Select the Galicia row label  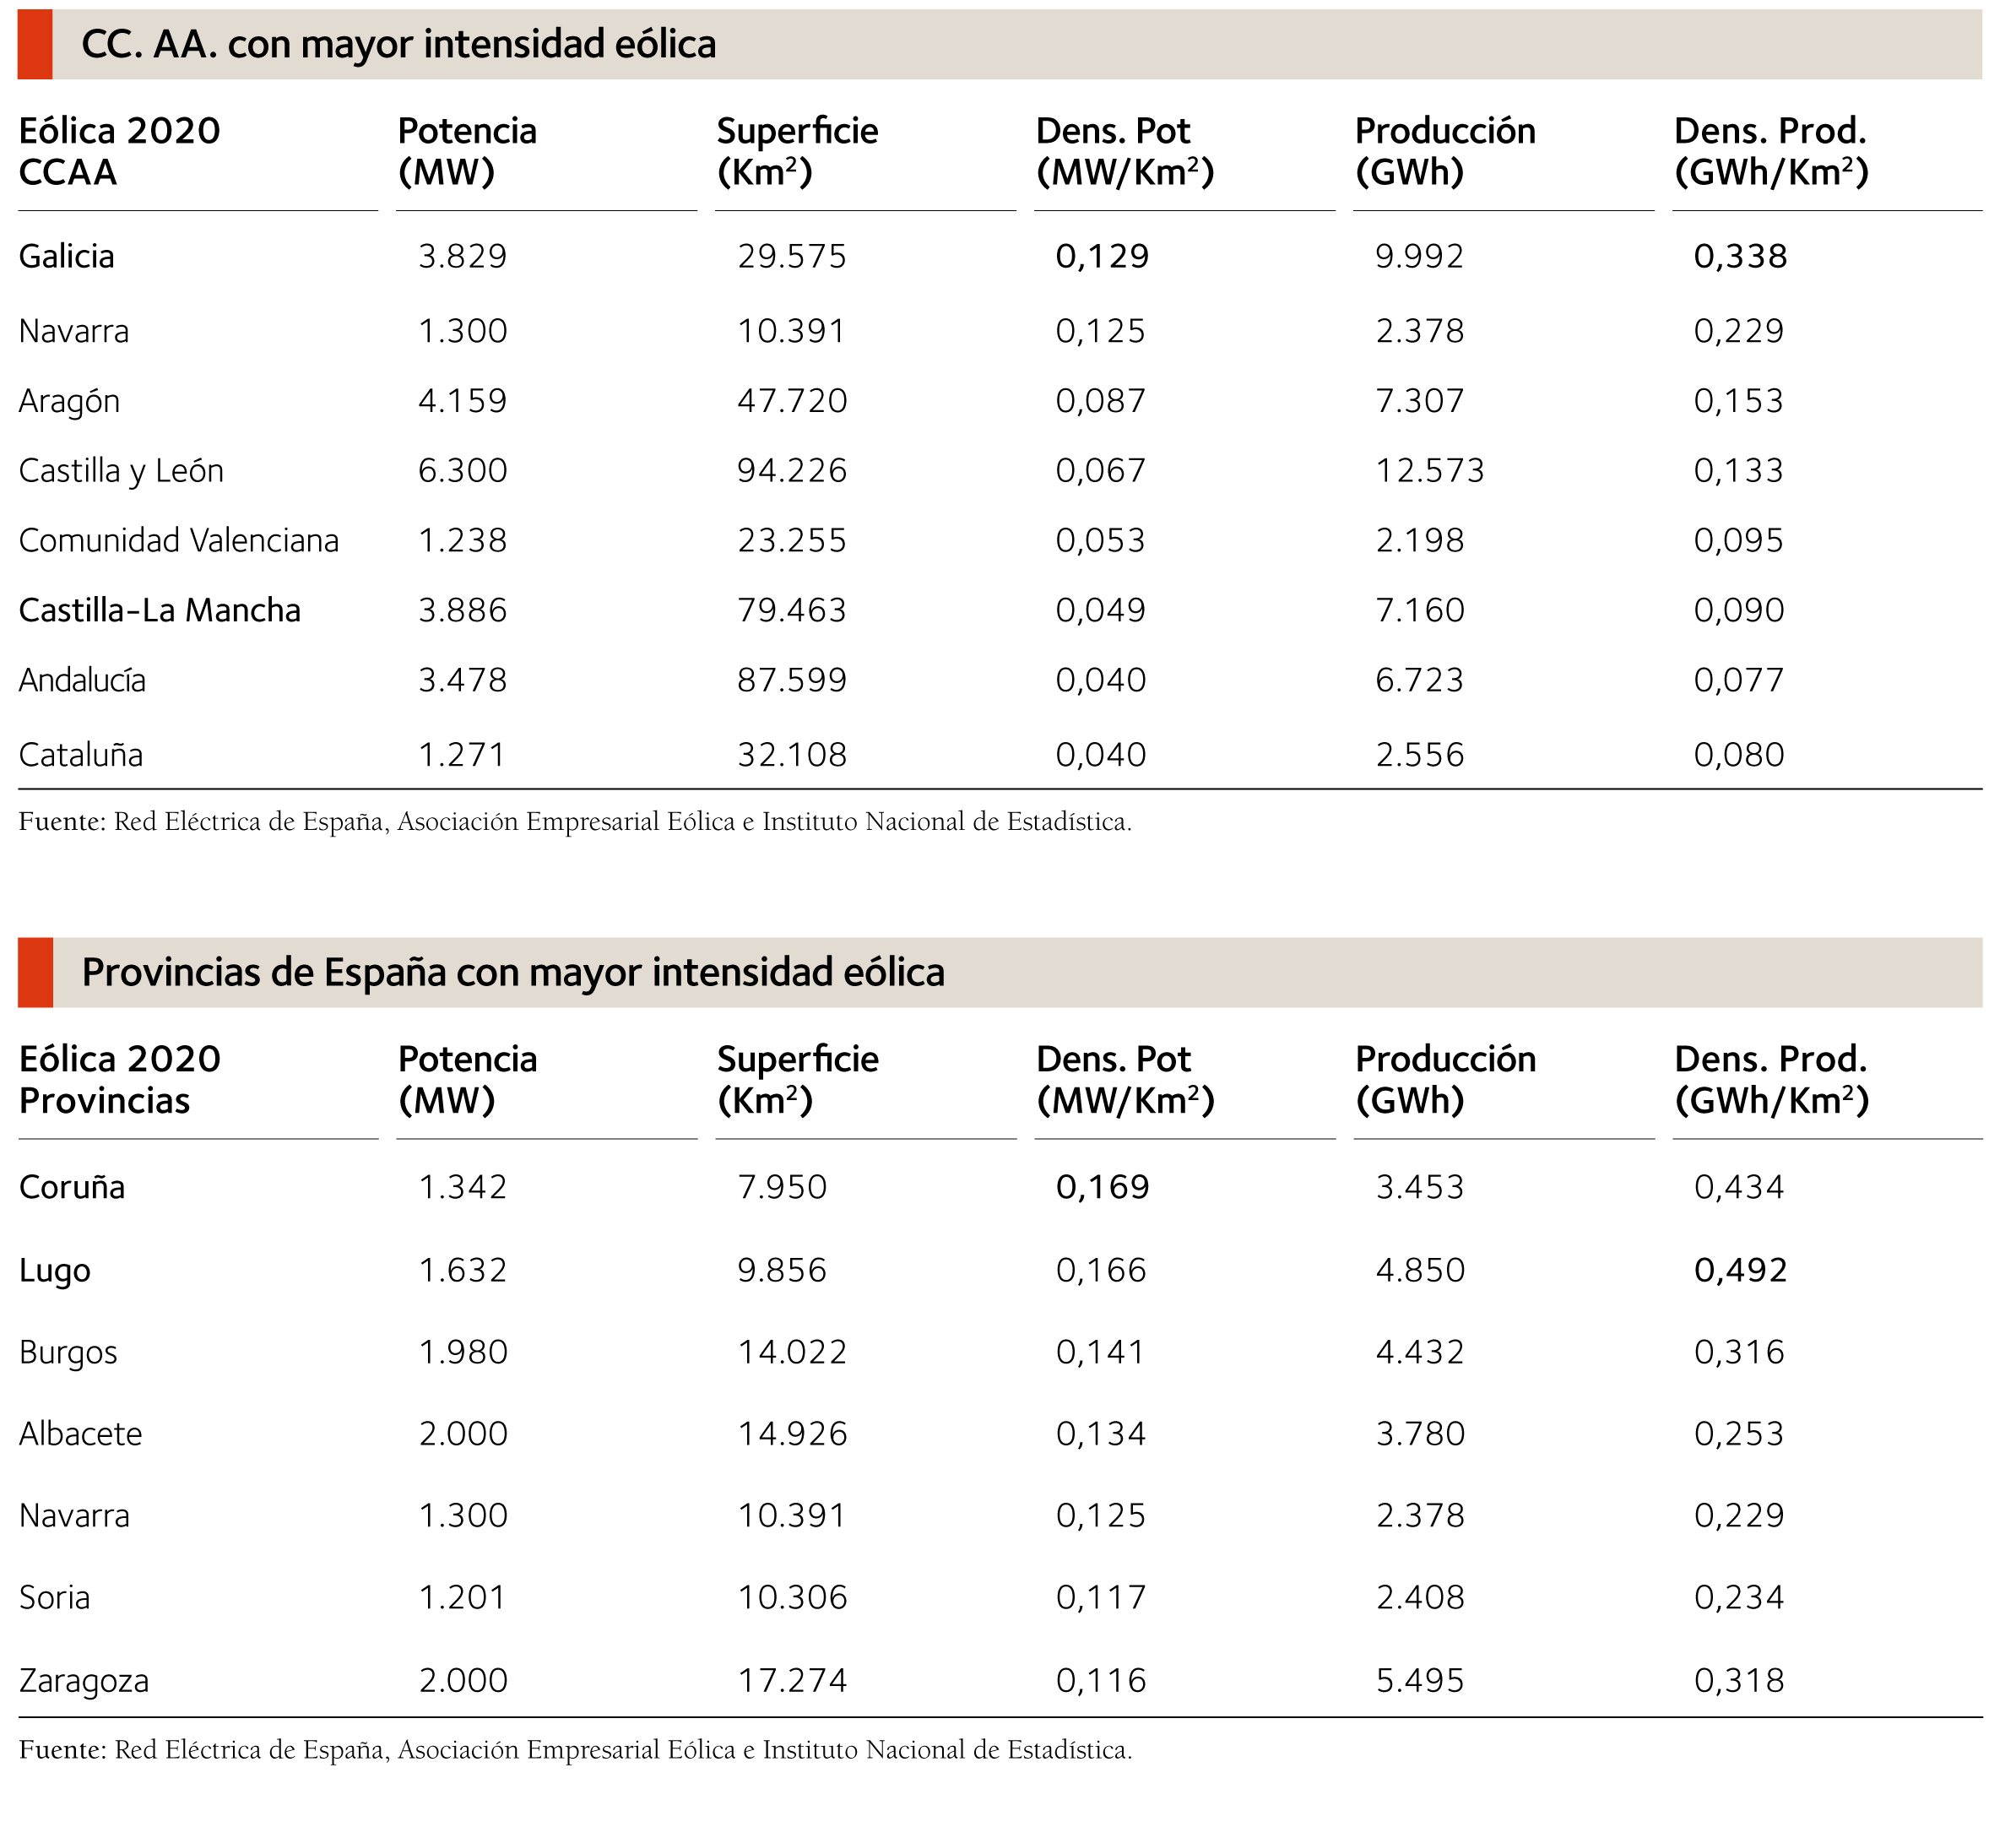tap(67, 257)
